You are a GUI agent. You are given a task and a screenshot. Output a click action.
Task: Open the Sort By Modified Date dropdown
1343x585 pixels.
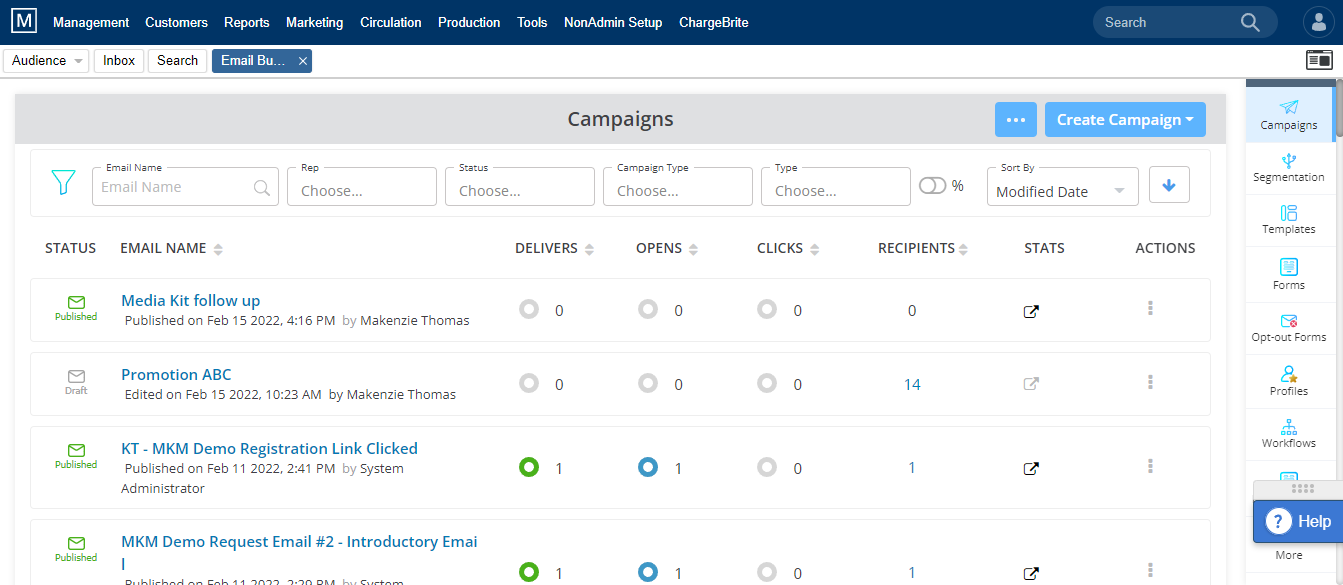coord(1062,187)
